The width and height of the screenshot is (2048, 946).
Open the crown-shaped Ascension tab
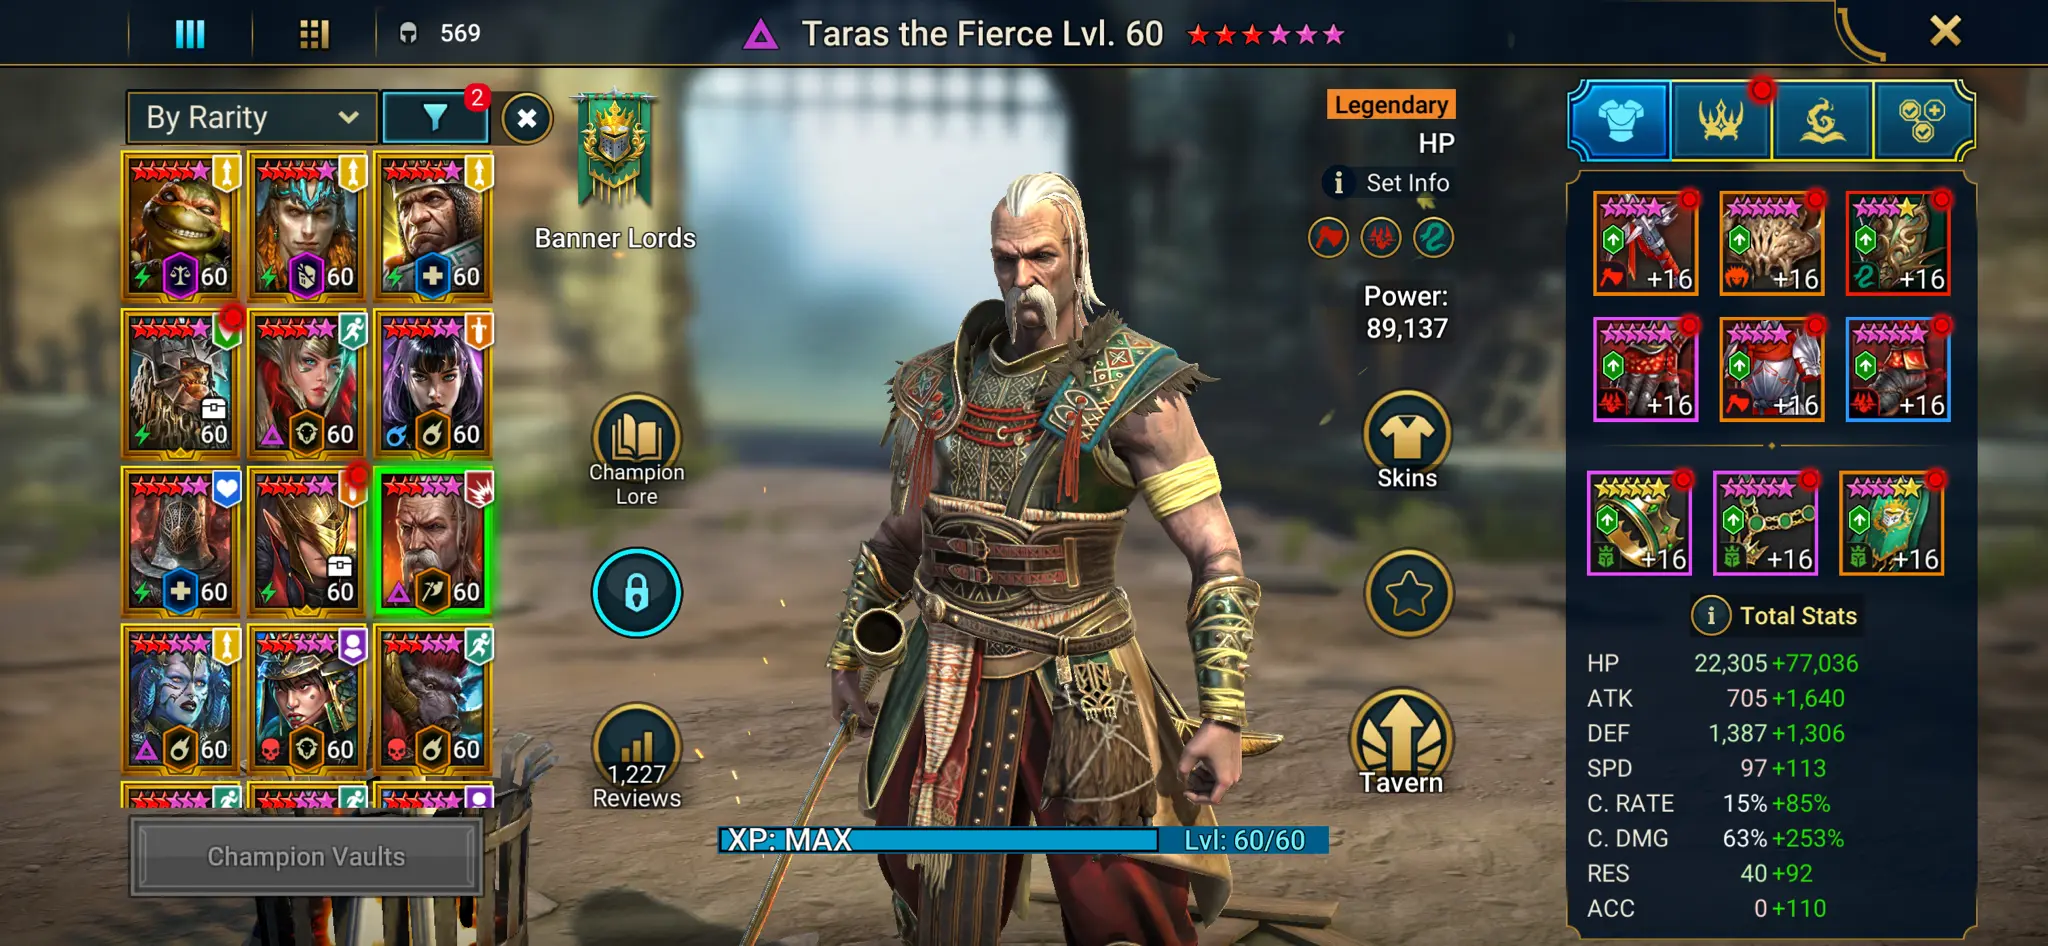click(x=1721, y=121)
